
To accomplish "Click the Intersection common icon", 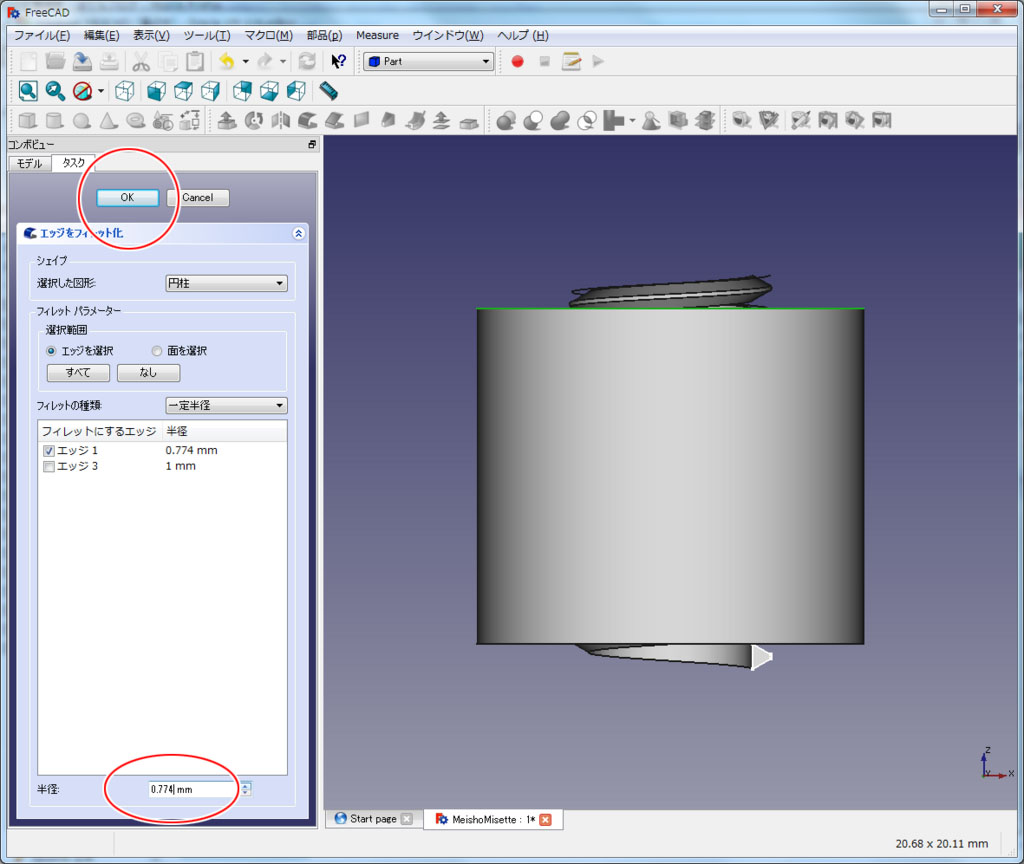I will pyautogui.click(x=586, y=120).
